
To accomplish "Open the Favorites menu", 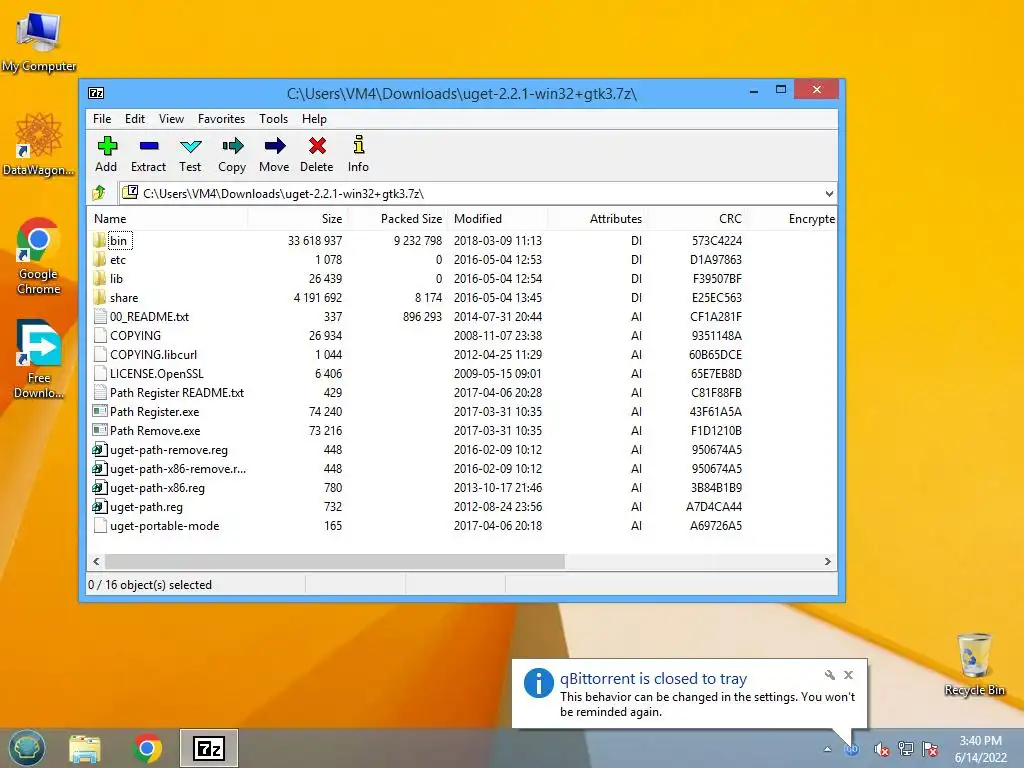I will point(221,119).
